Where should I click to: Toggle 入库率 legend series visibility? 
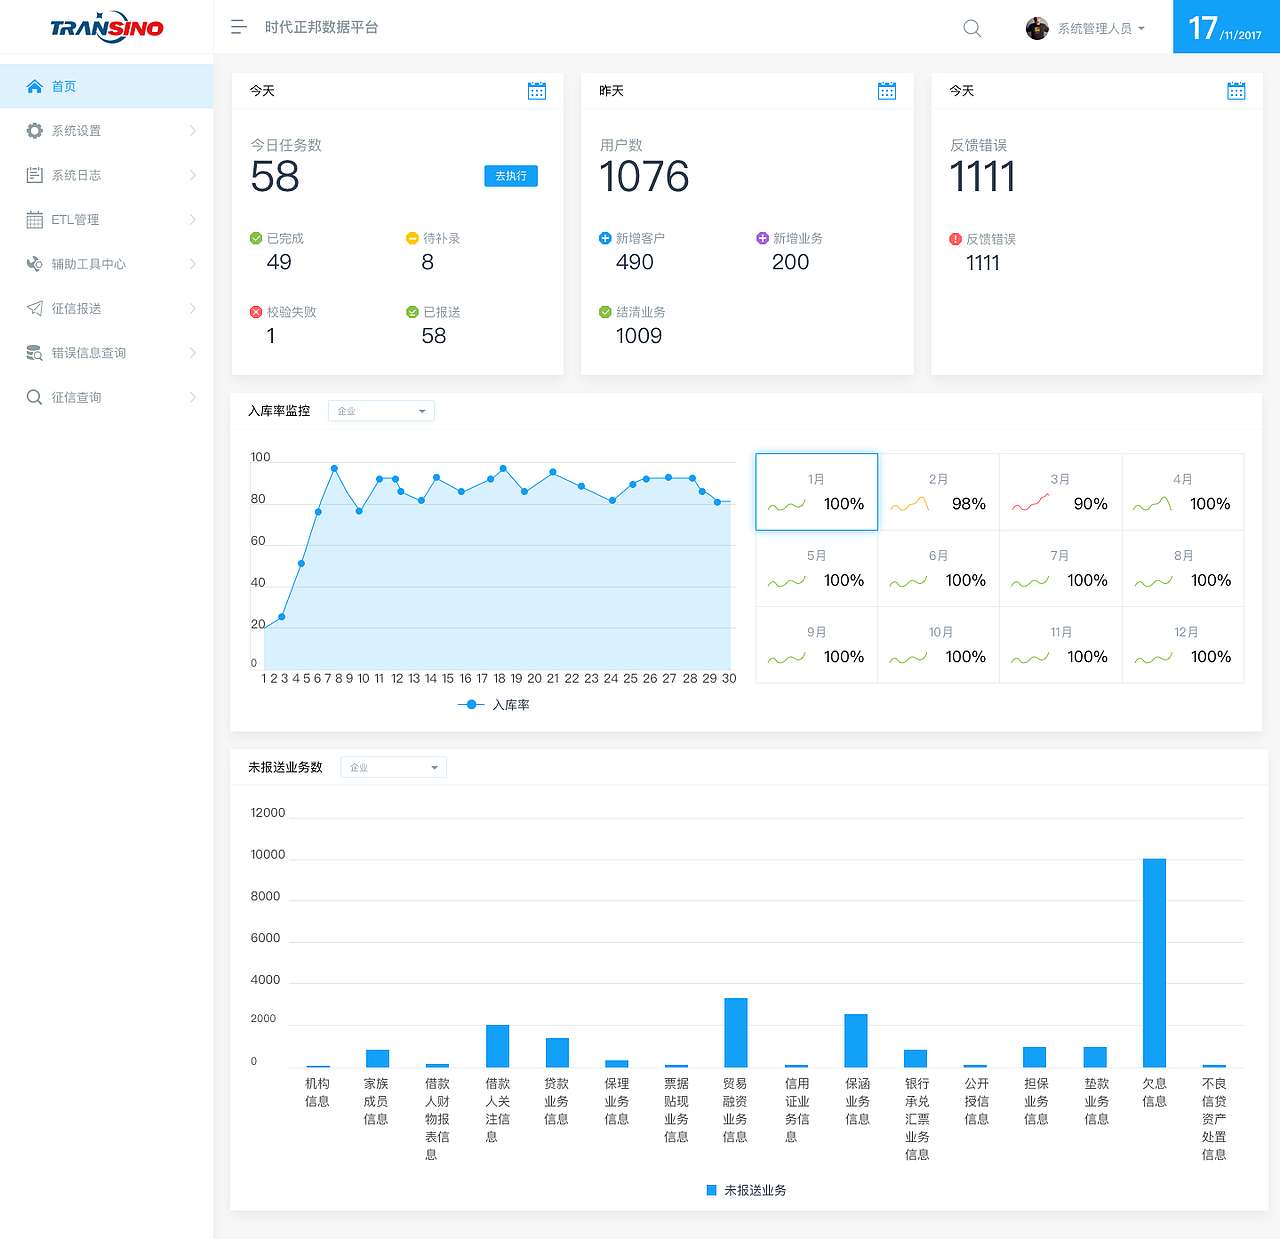[x=494, y=705]
